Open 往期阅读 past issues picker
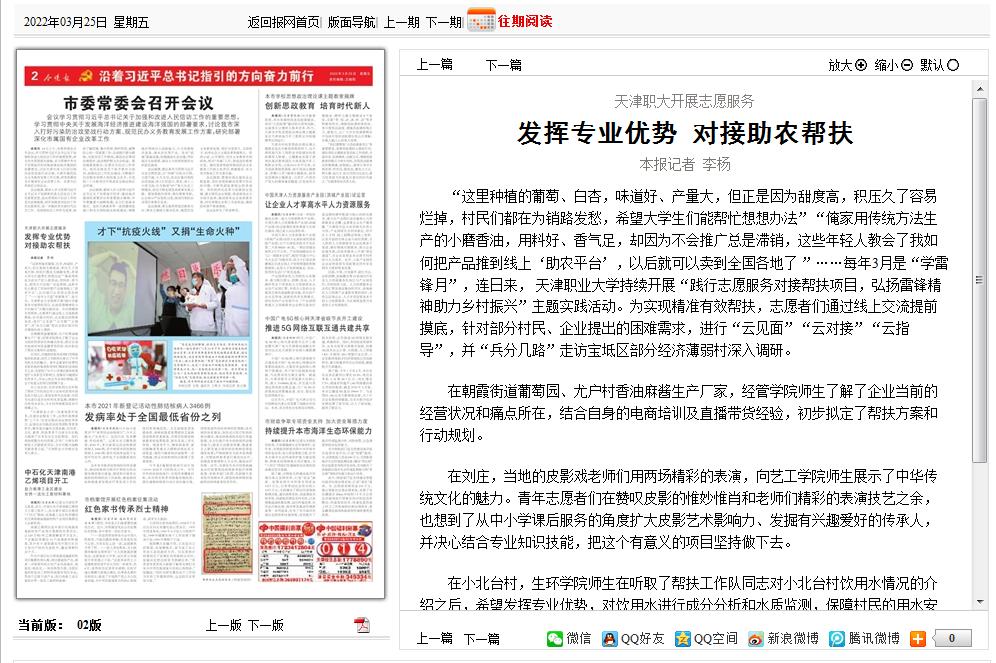The width and height of the screenshot is (996, 663). click(x=525, y=21)
